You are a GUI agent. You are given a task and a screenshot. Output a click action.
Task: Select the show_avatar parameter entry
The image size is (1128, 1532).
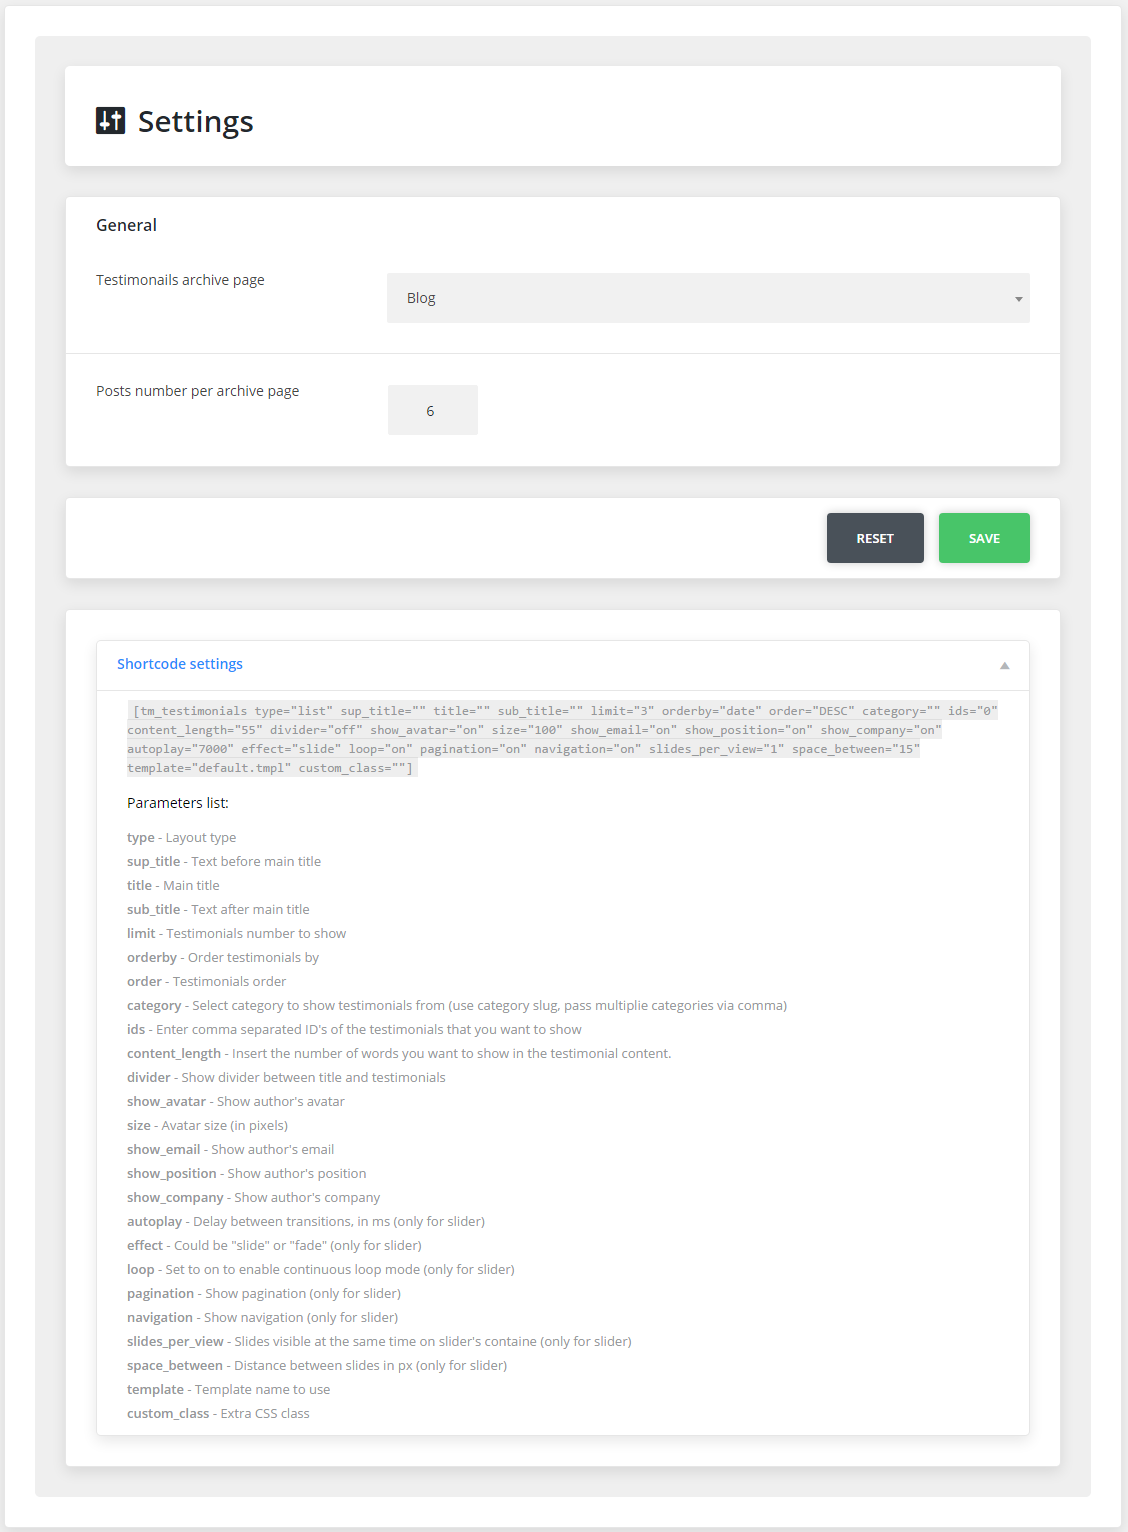tap(235, 1102)
